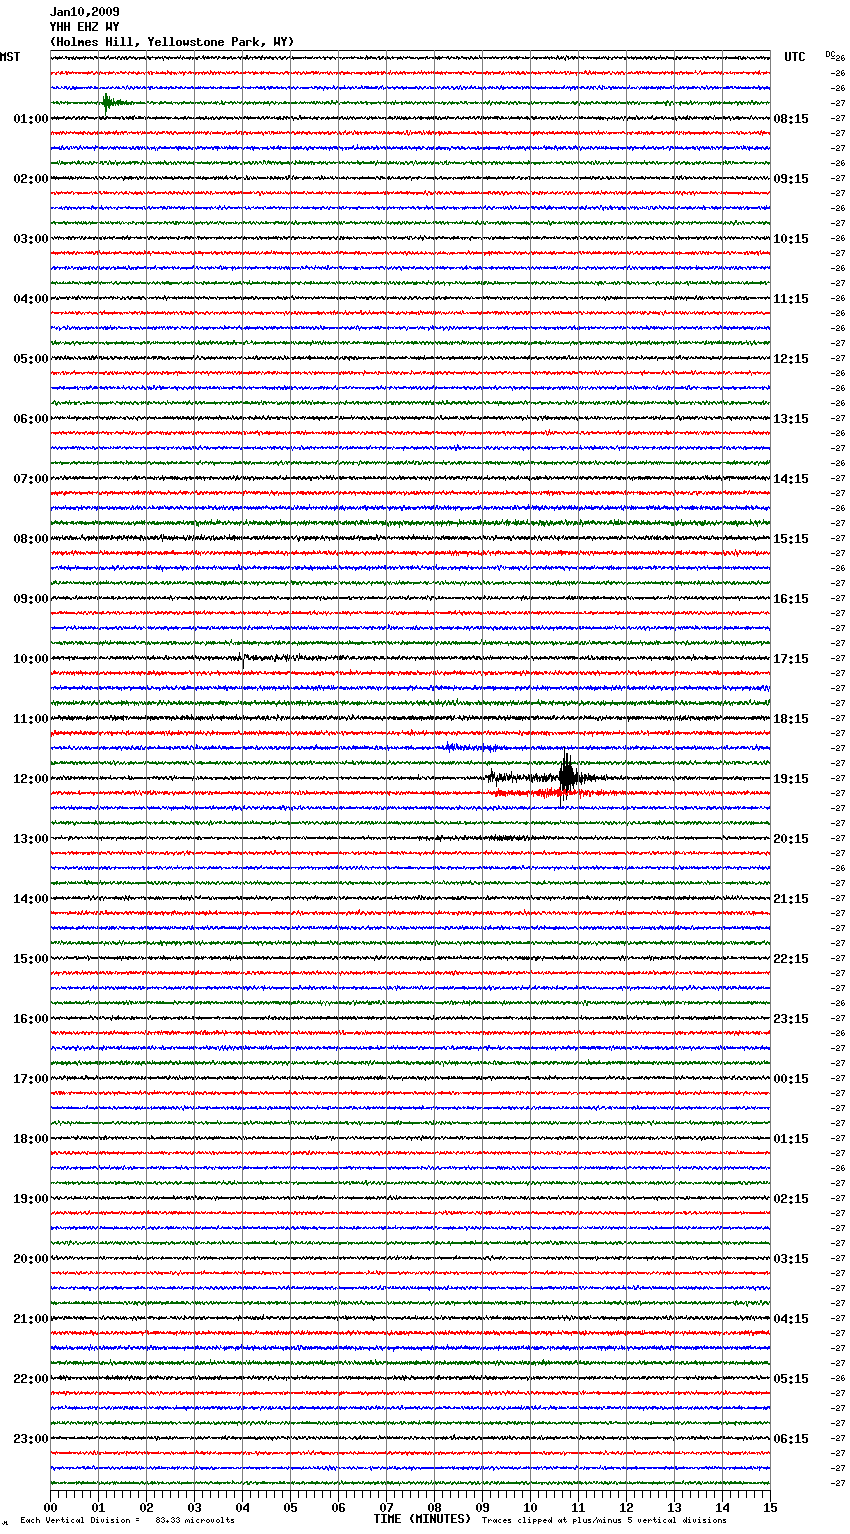Click the 00 minute axis tick label
Image resolution: width=850 pixels, height=1534 pixels.
point(50,1507)
